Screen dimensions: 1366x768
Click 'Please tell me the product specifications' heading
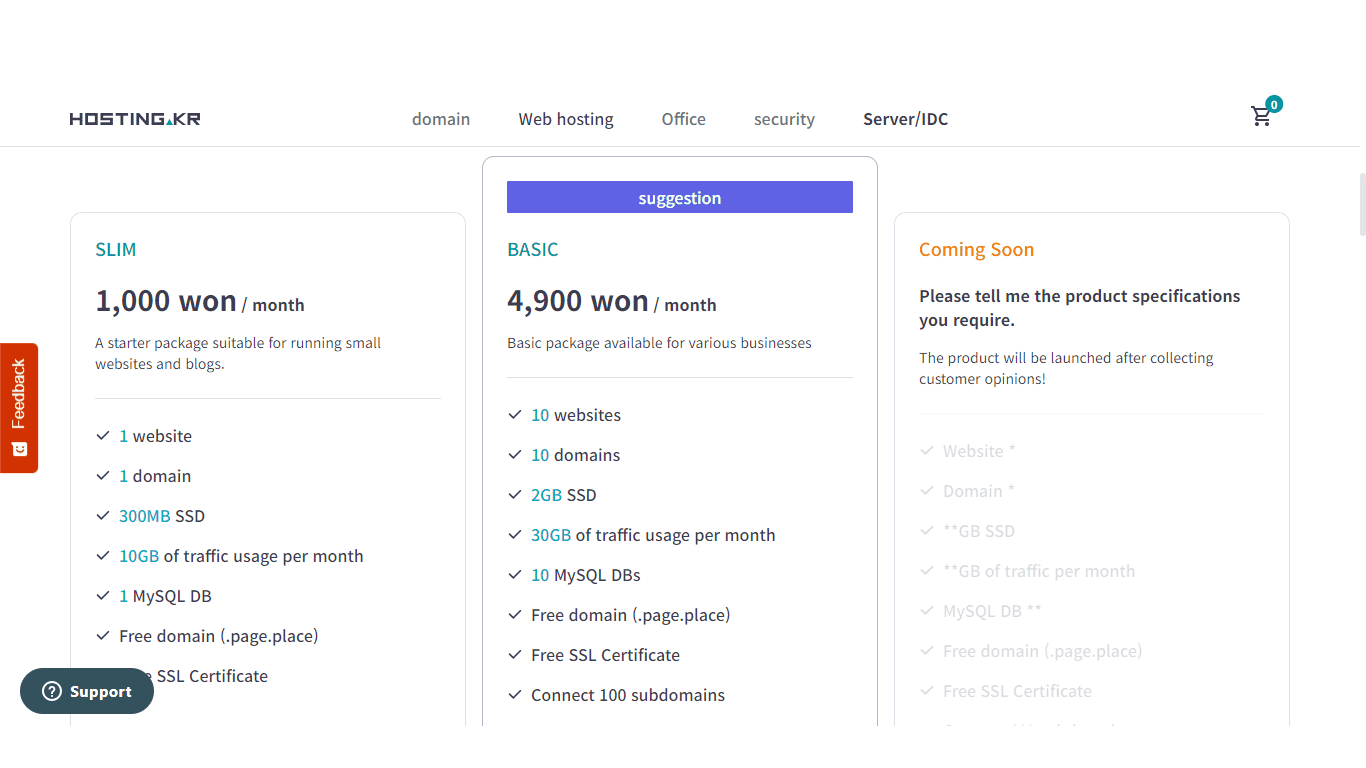pyautogui.click(x=1080, y=308)
